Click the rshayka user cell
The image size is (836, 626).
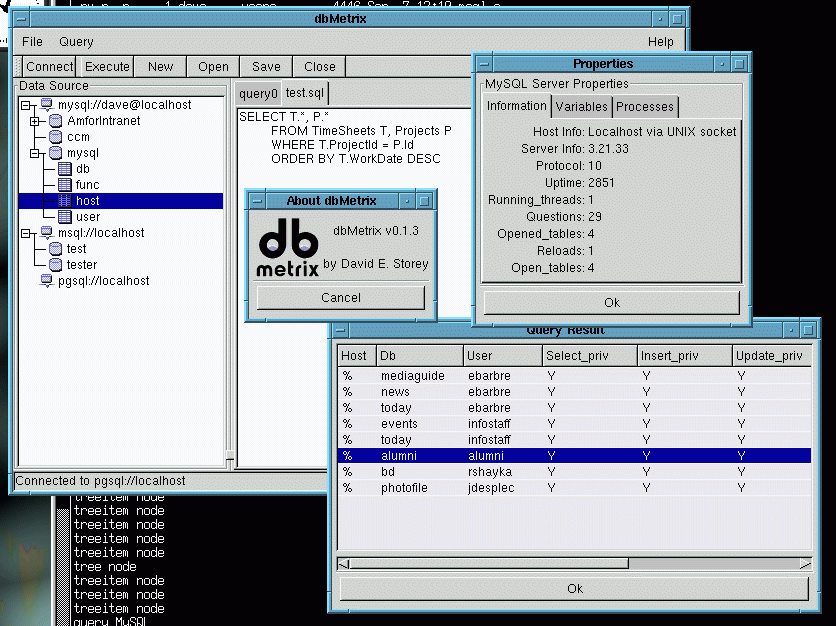point(490,472)
